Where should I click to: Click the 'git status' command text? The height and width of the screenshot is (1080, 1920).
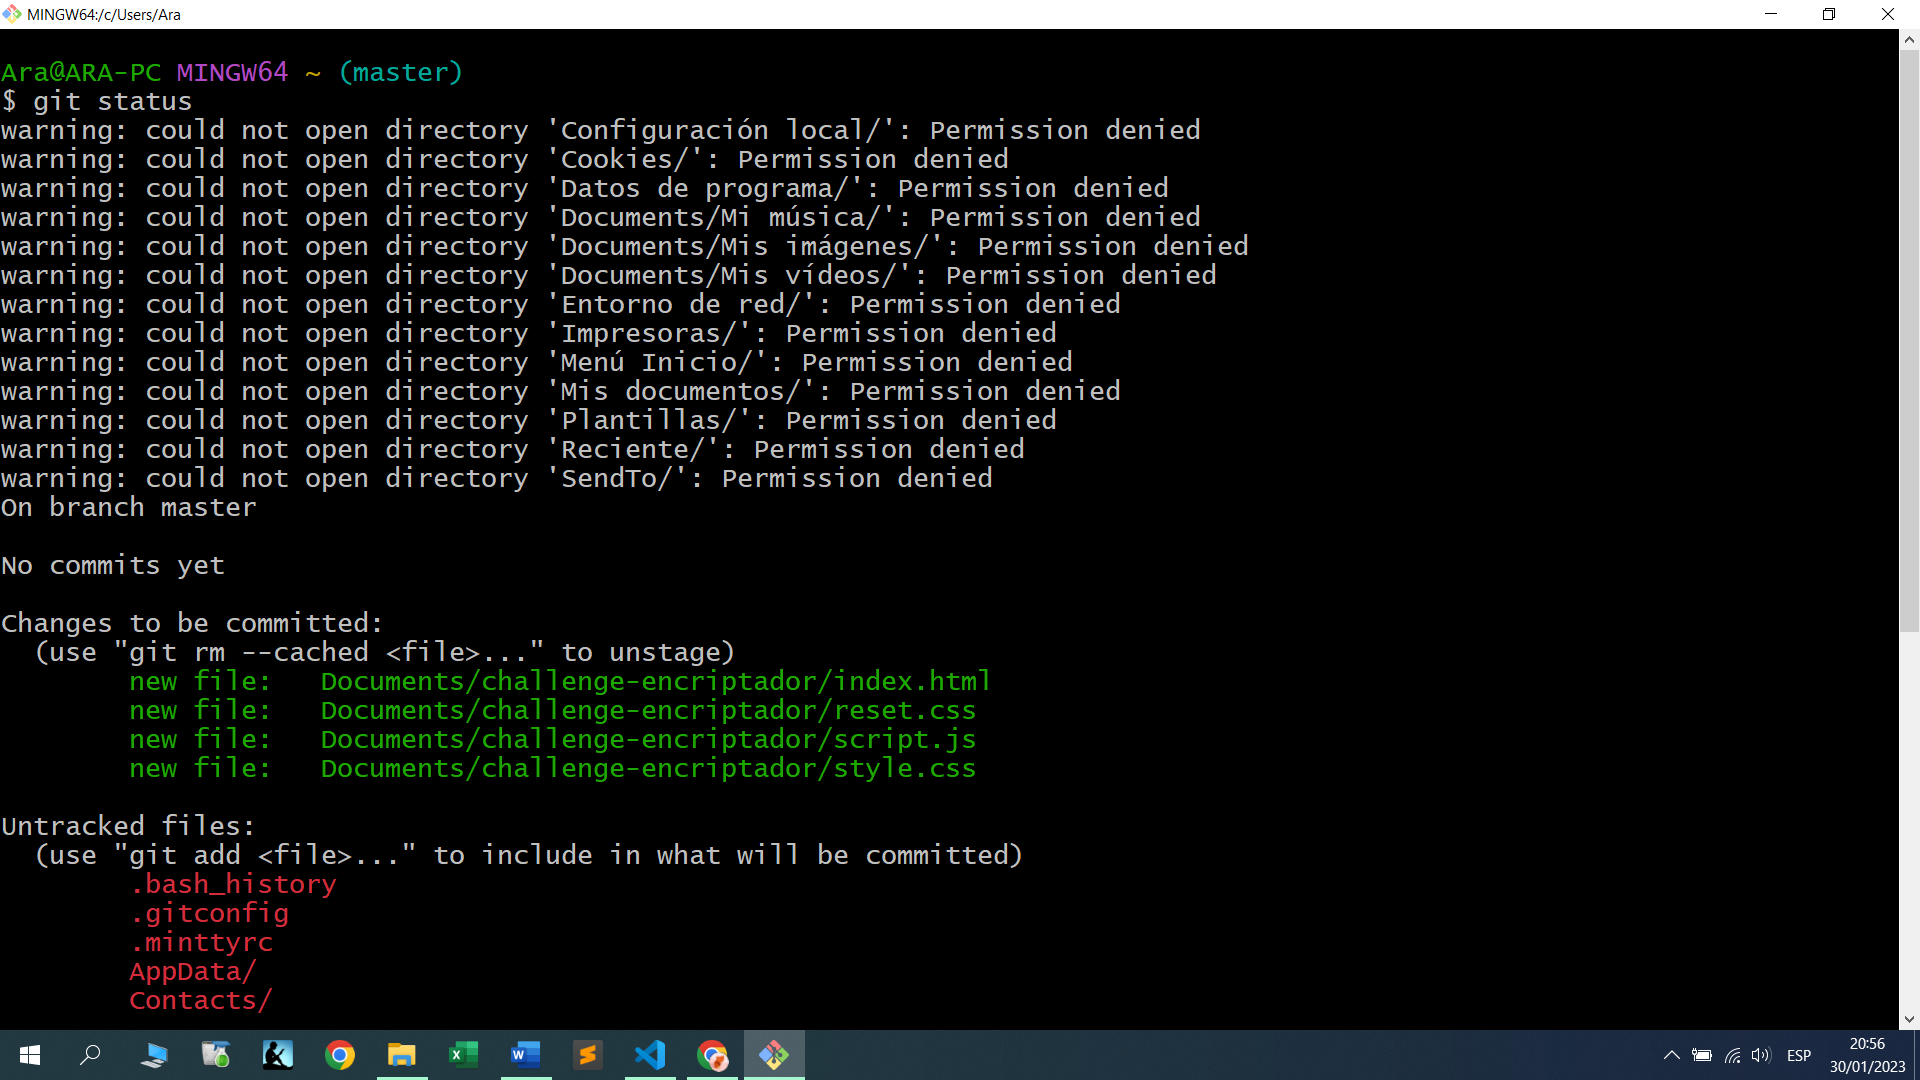pos(112,101)
